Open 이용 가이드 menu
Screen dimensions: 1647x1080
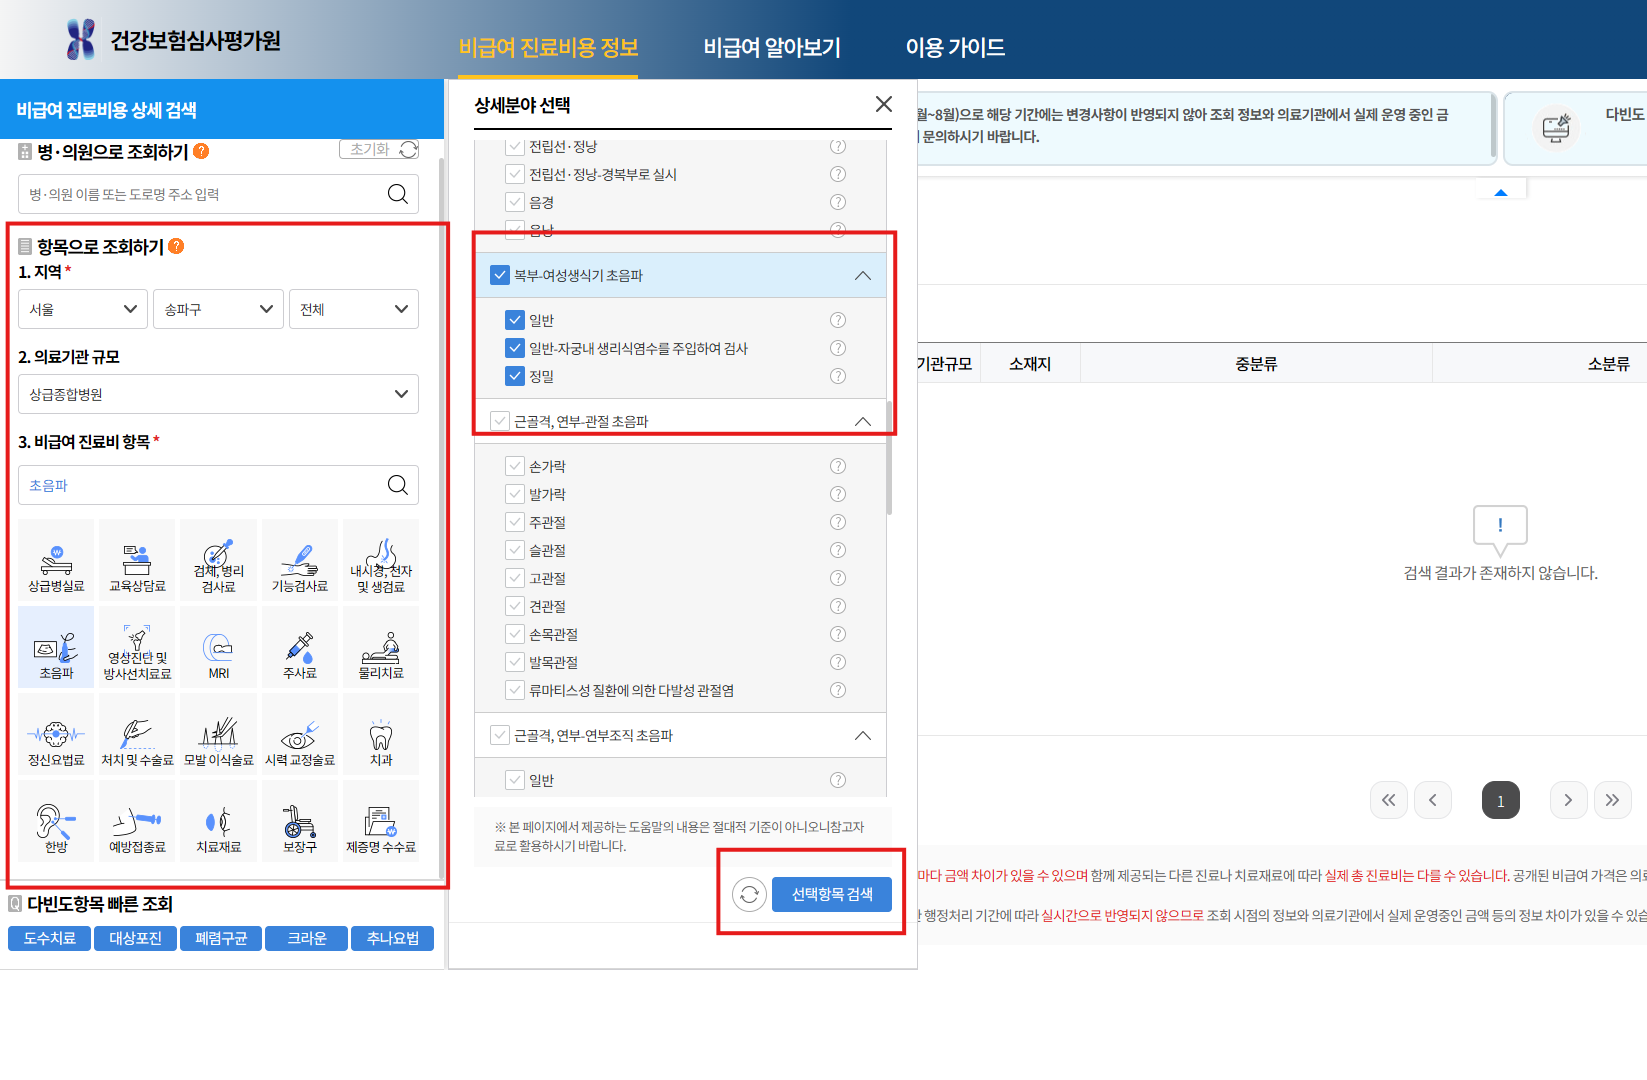coord(955,47)
